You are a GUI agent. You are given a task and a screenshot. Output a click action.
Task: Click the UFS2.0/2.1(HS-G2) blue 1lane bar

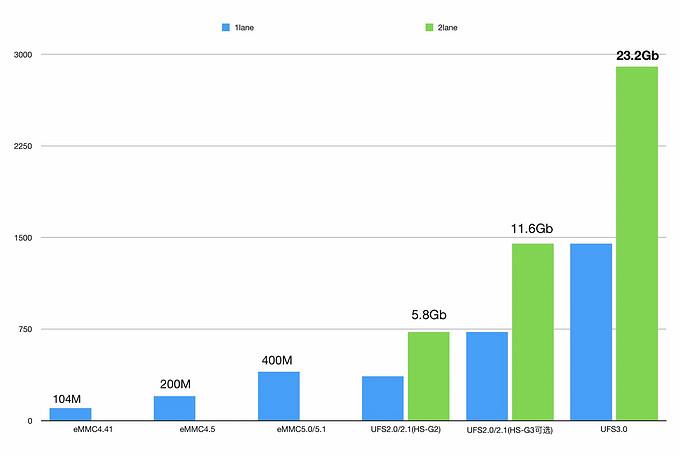pos(382,398)
